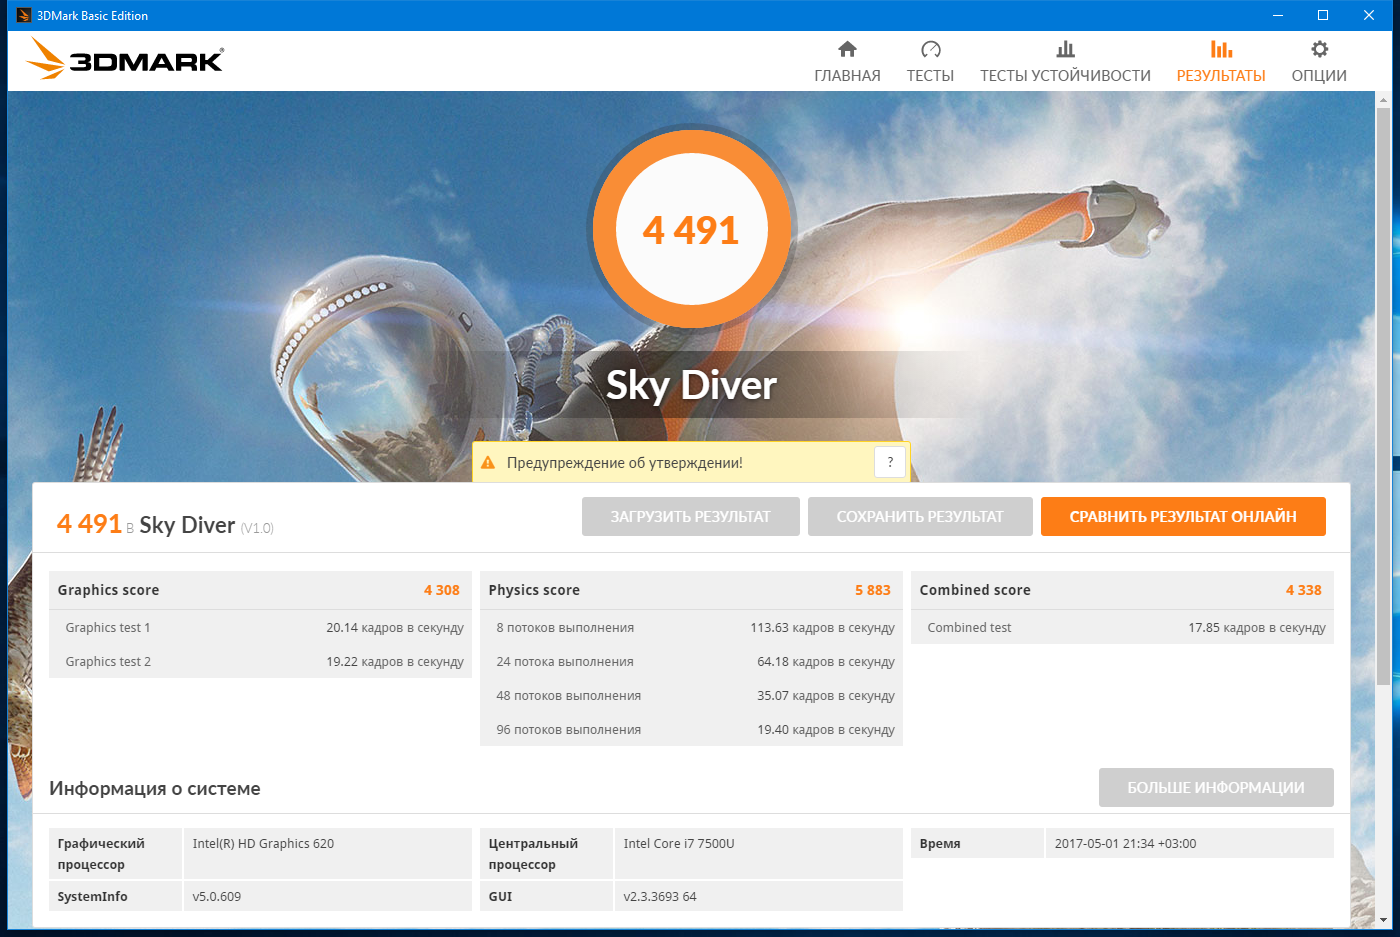Open the ОПЦИИ gear icon
The height and width of the screenshot is (937, 1400).
click(x=1319, y=49)
